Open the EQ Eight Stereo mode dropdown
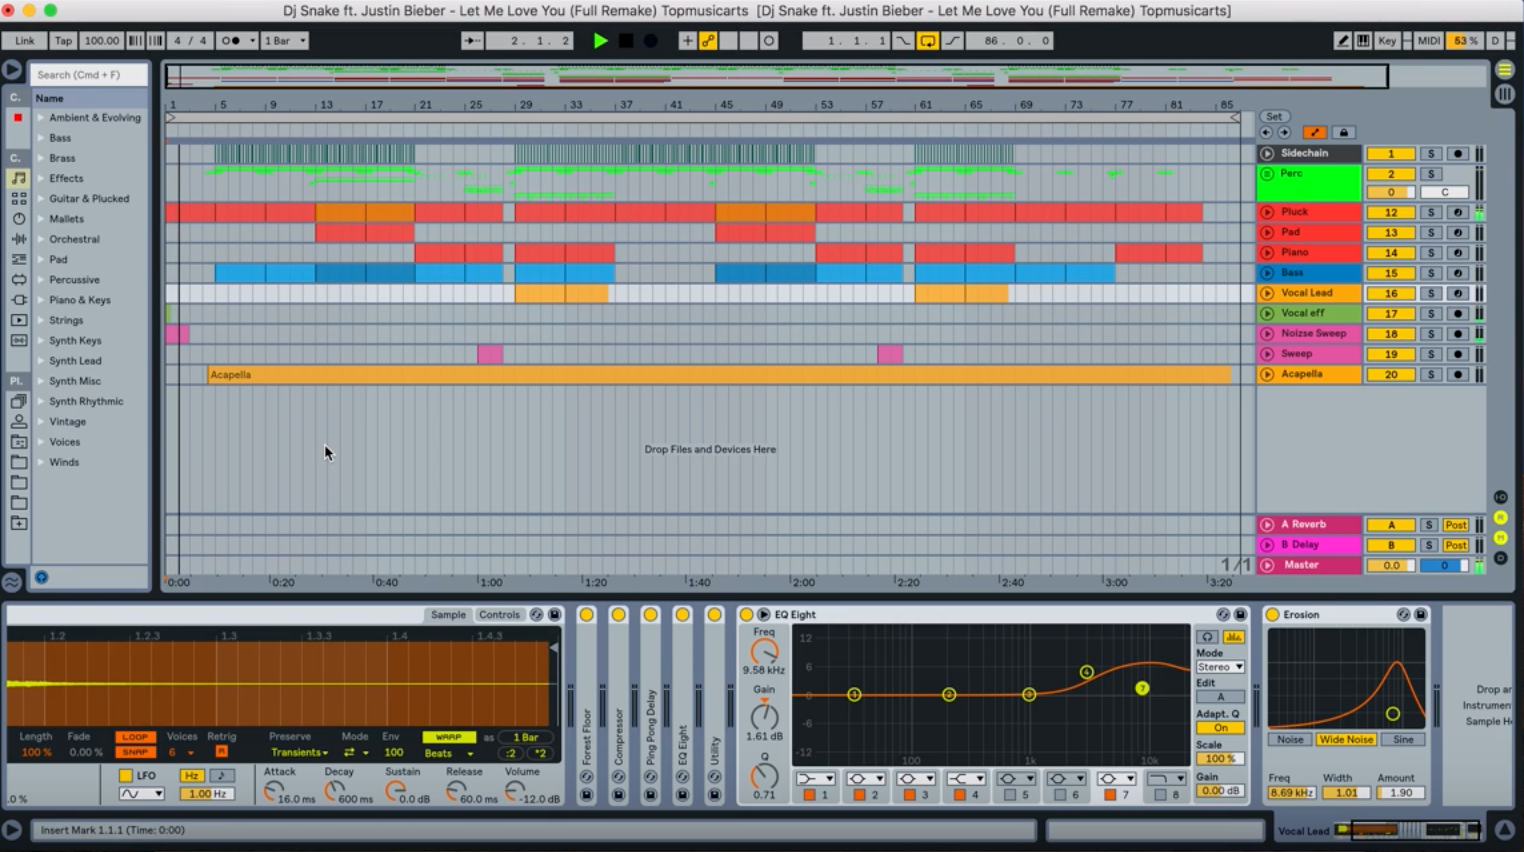Screen dimensions: 1524x852 tap(1220, 667)
